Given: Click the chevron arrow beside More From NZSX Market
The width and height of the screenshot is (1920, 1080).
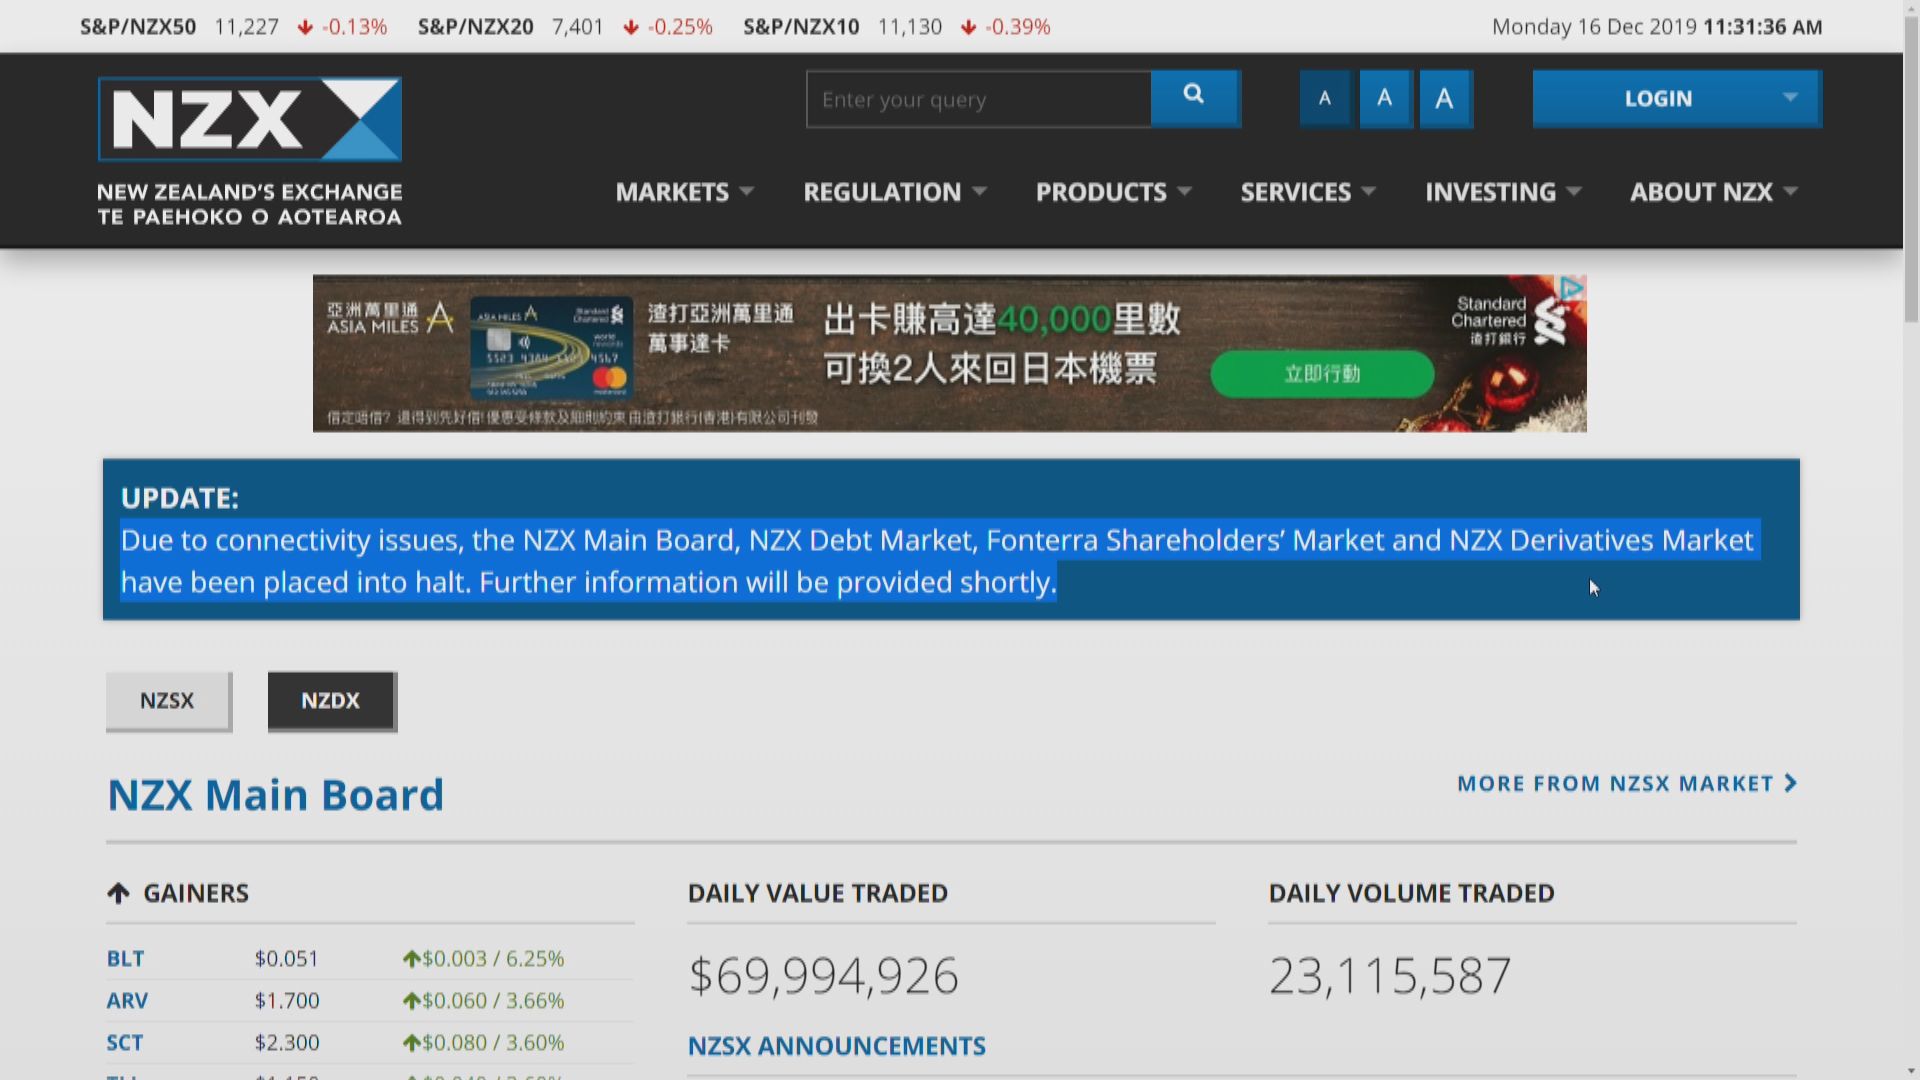Looking at the screenshot, I should point(1791,783).
